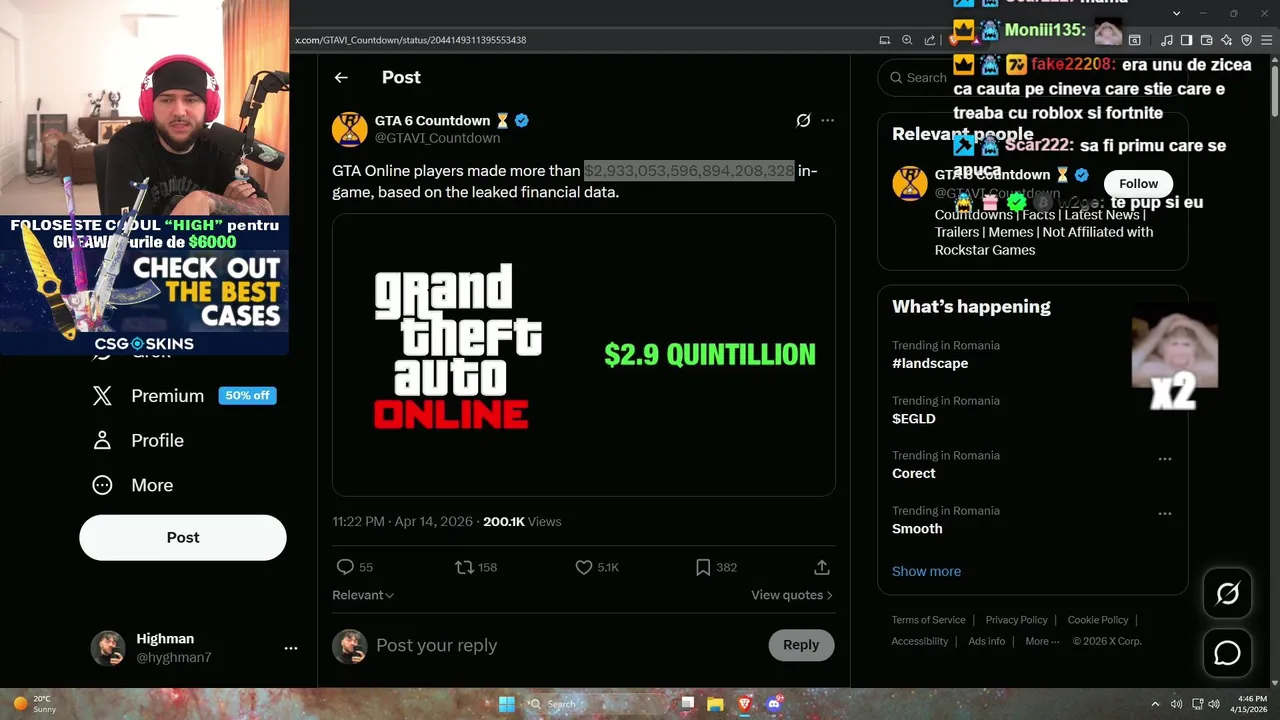
Task: Click the large white Post button
Action: coord(183,537)
